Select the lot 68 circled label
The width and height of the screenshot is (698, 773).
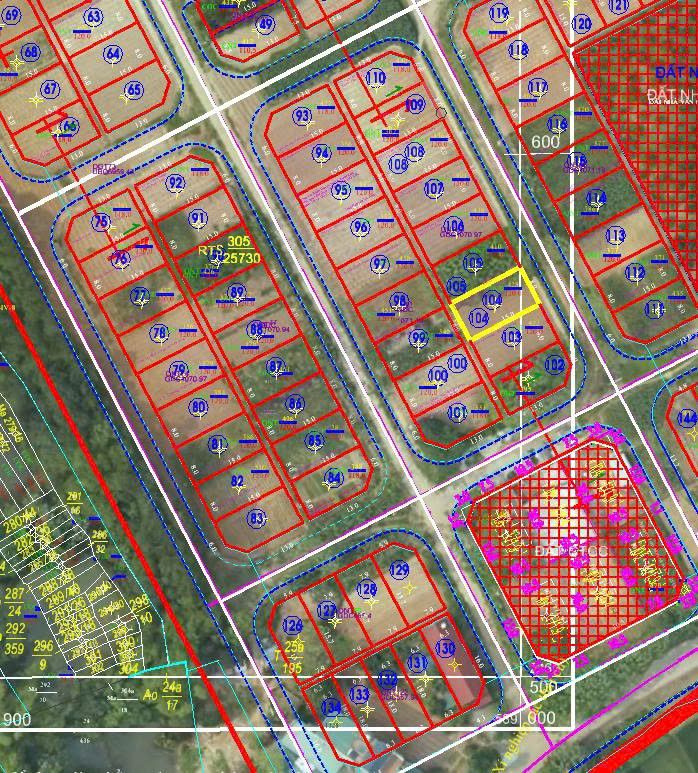click(x=30, y=53)
